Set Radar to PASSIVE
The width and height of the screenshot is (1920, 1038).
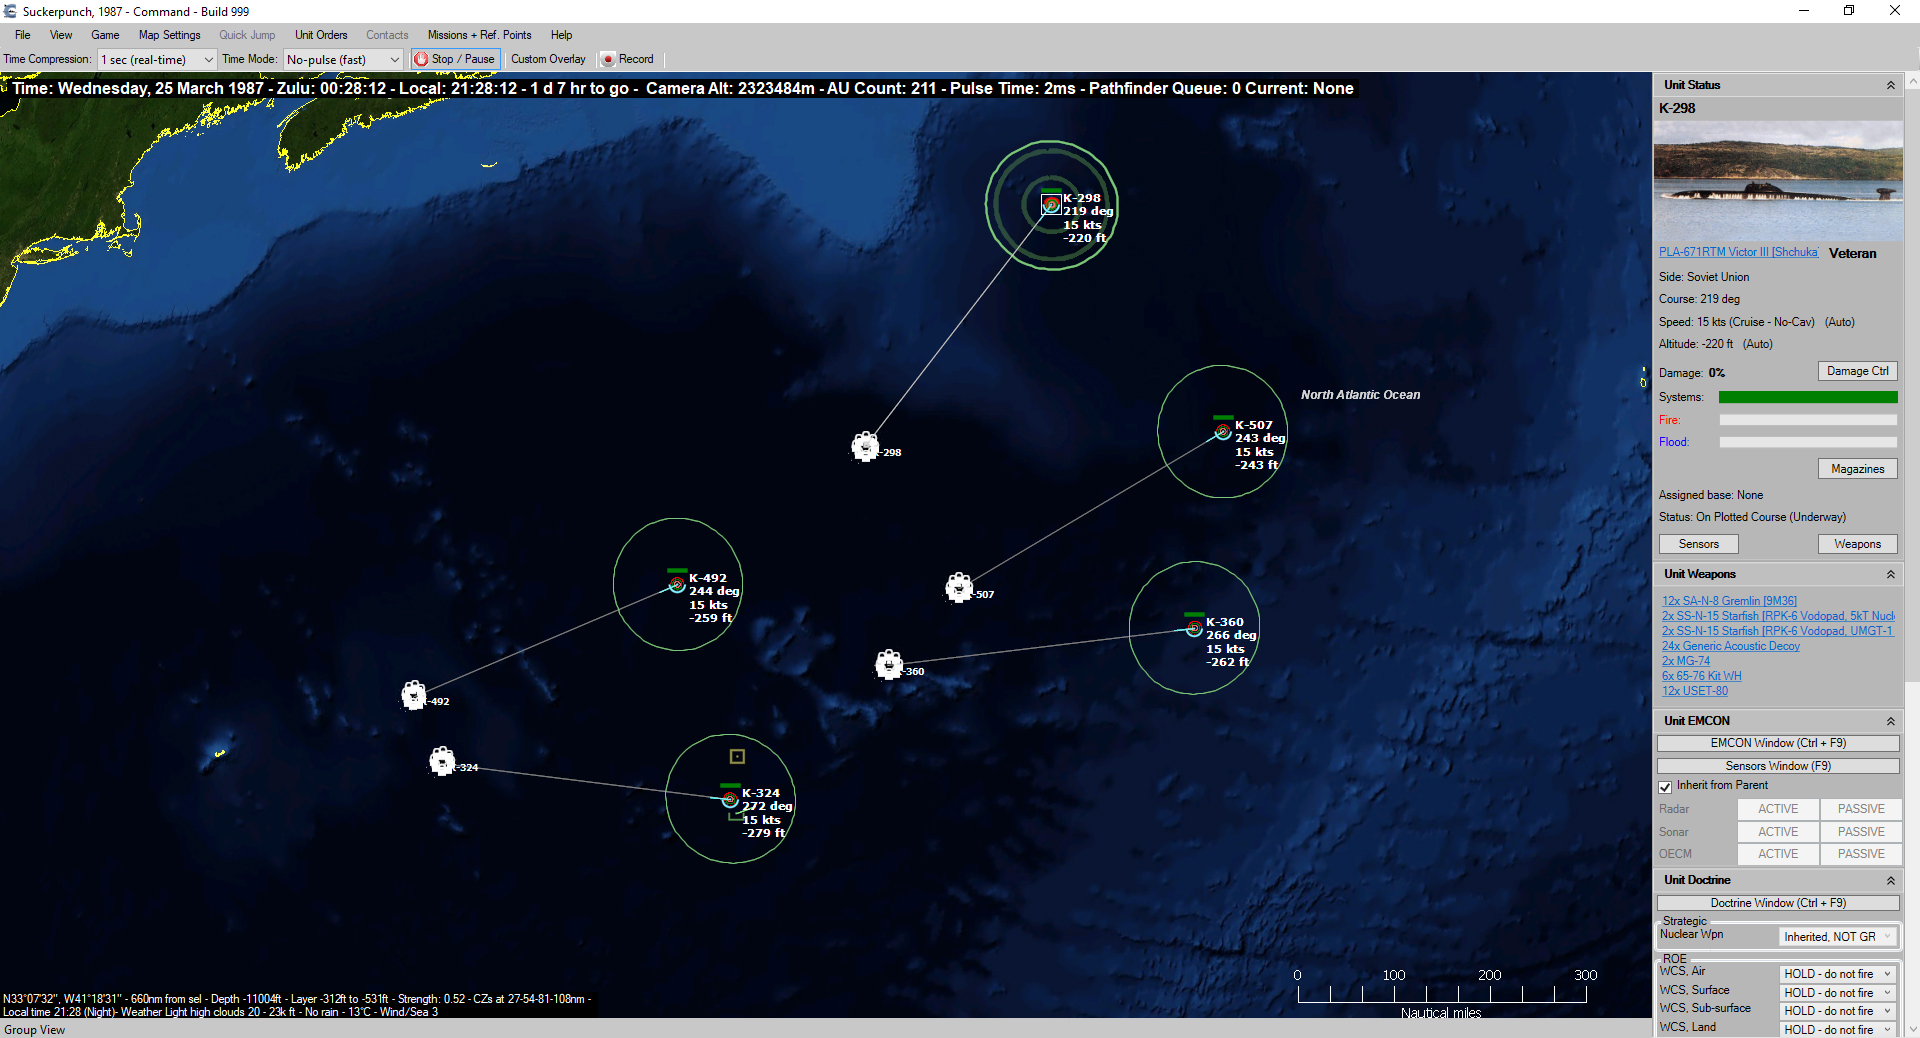pos(1860,809)
